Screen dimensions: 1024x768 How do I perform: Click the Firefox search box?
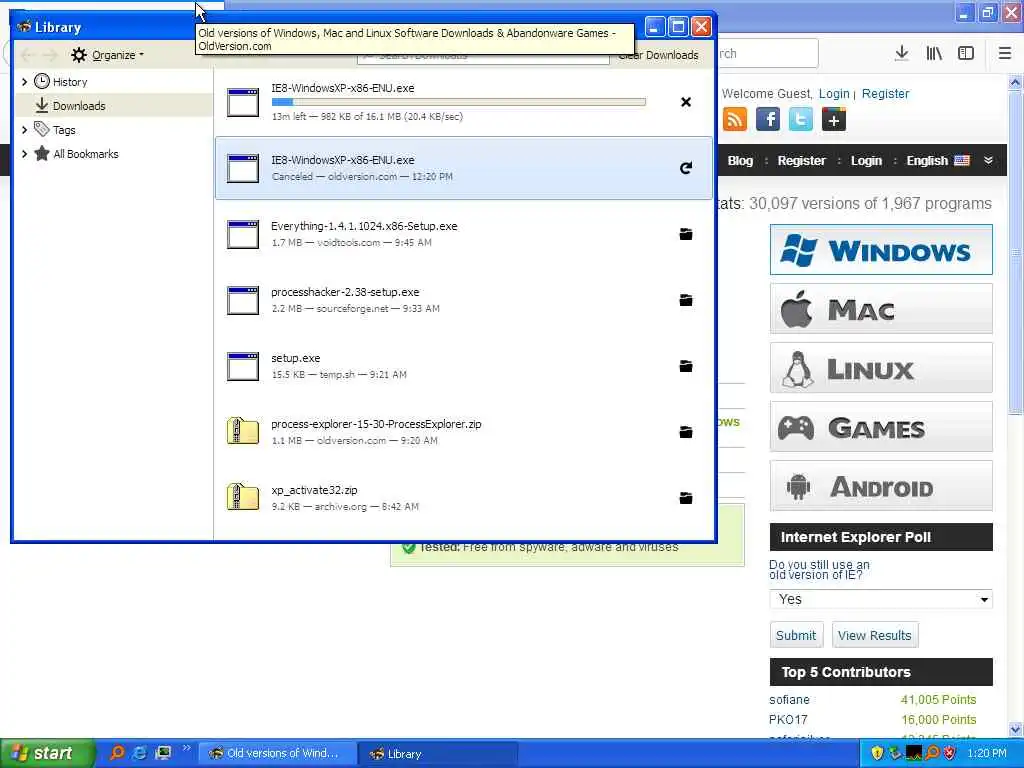(x=767, y=53)
